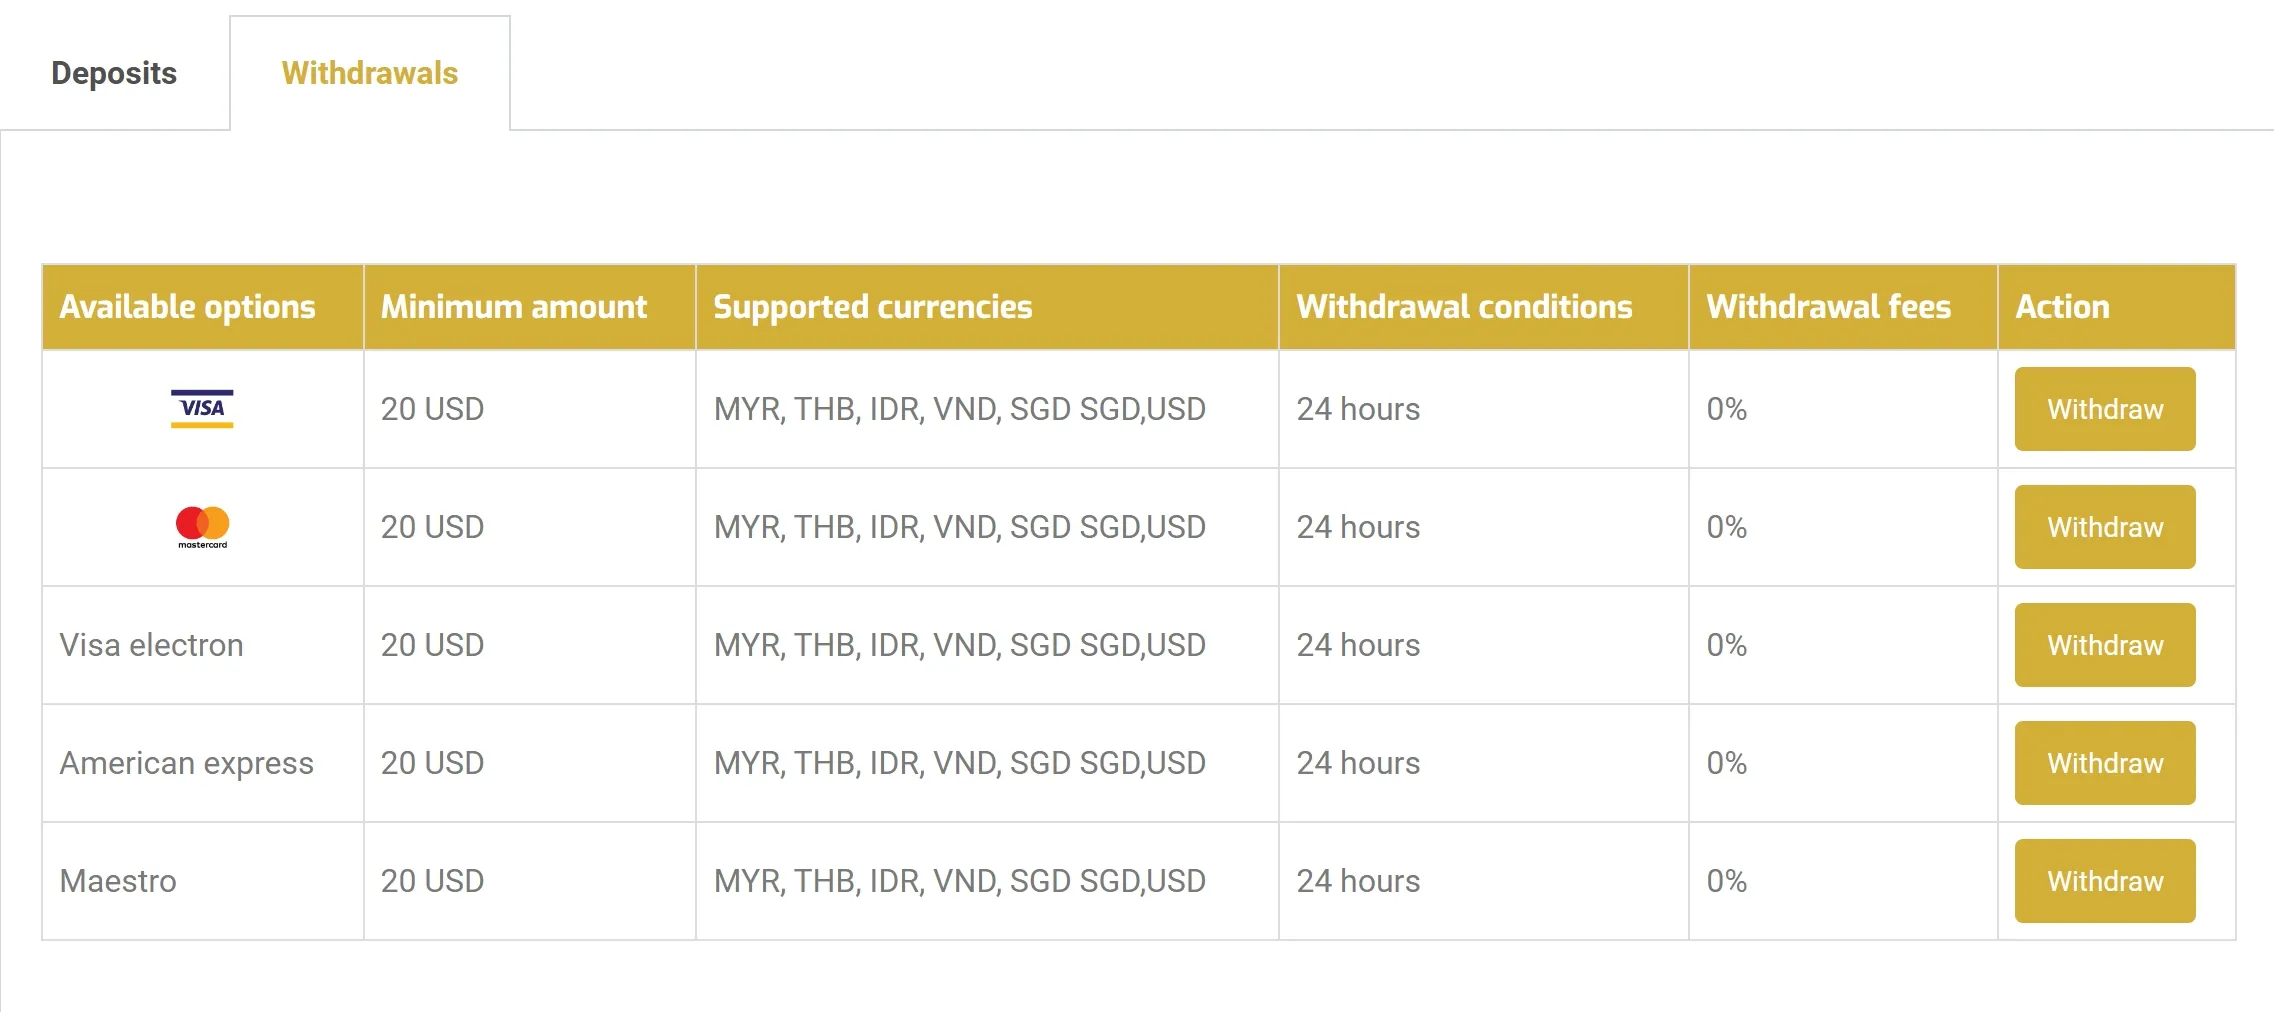Switch to the Deposits tab
The image size is (2274, 1012).
[114, 73]
